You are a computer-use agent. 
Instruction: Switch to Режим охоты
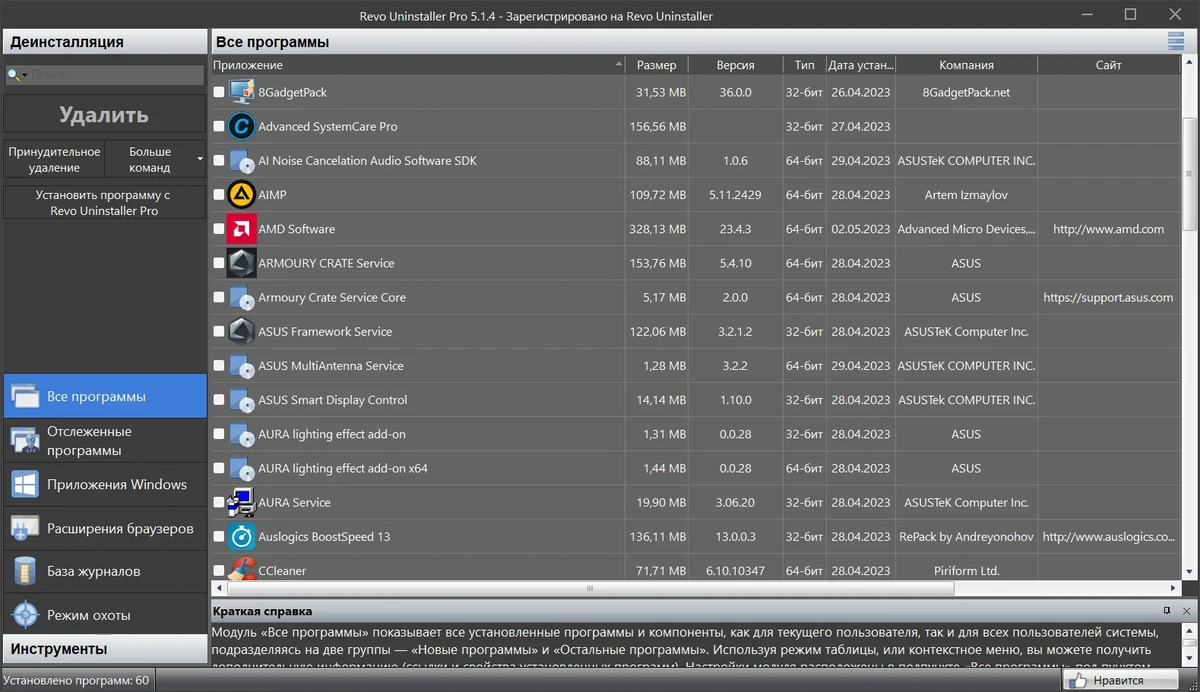point(105,615)
